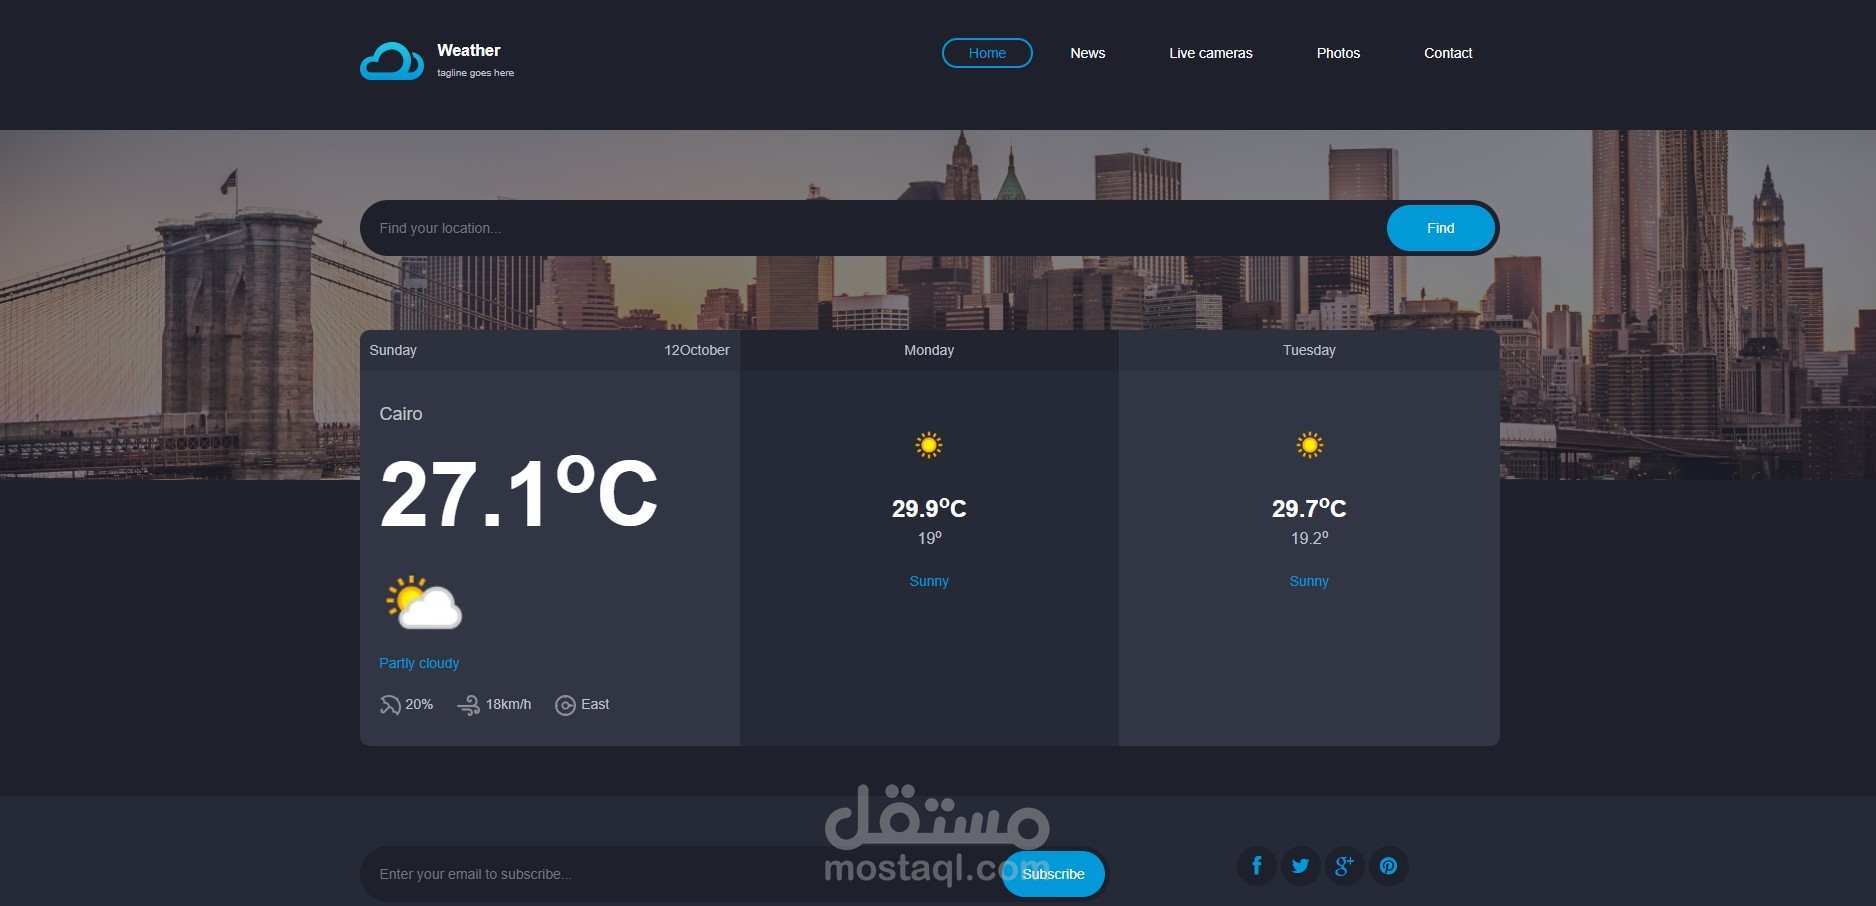Click the wind direction icon next to East

[564, 704]
